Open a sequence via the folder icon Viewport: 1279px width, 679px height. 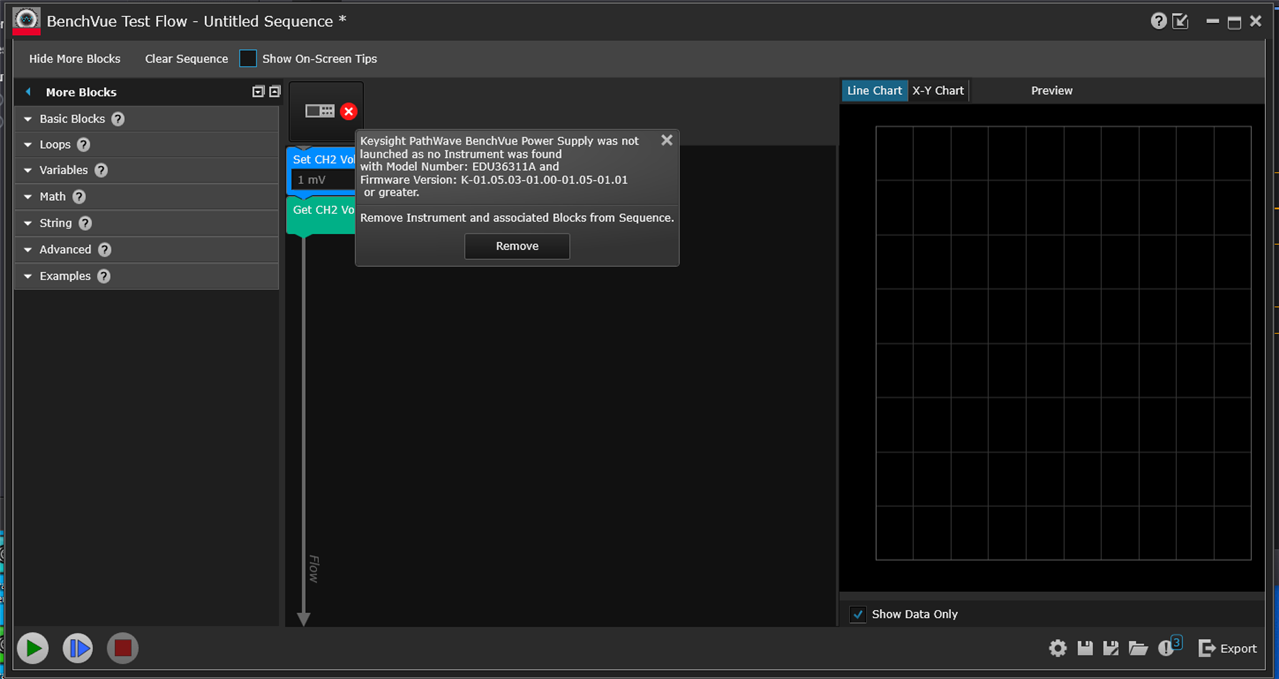pyautogui.click(x=1138, y=648)
